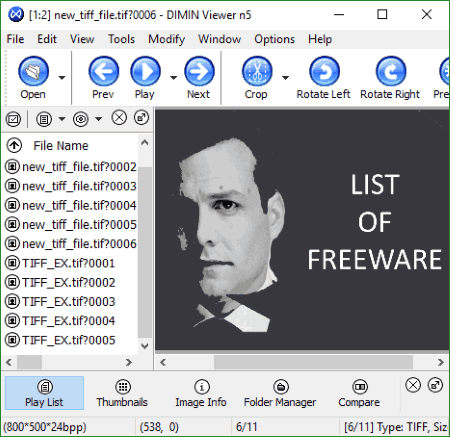
Task: Open the Help menu
Action: coord(320,39)
